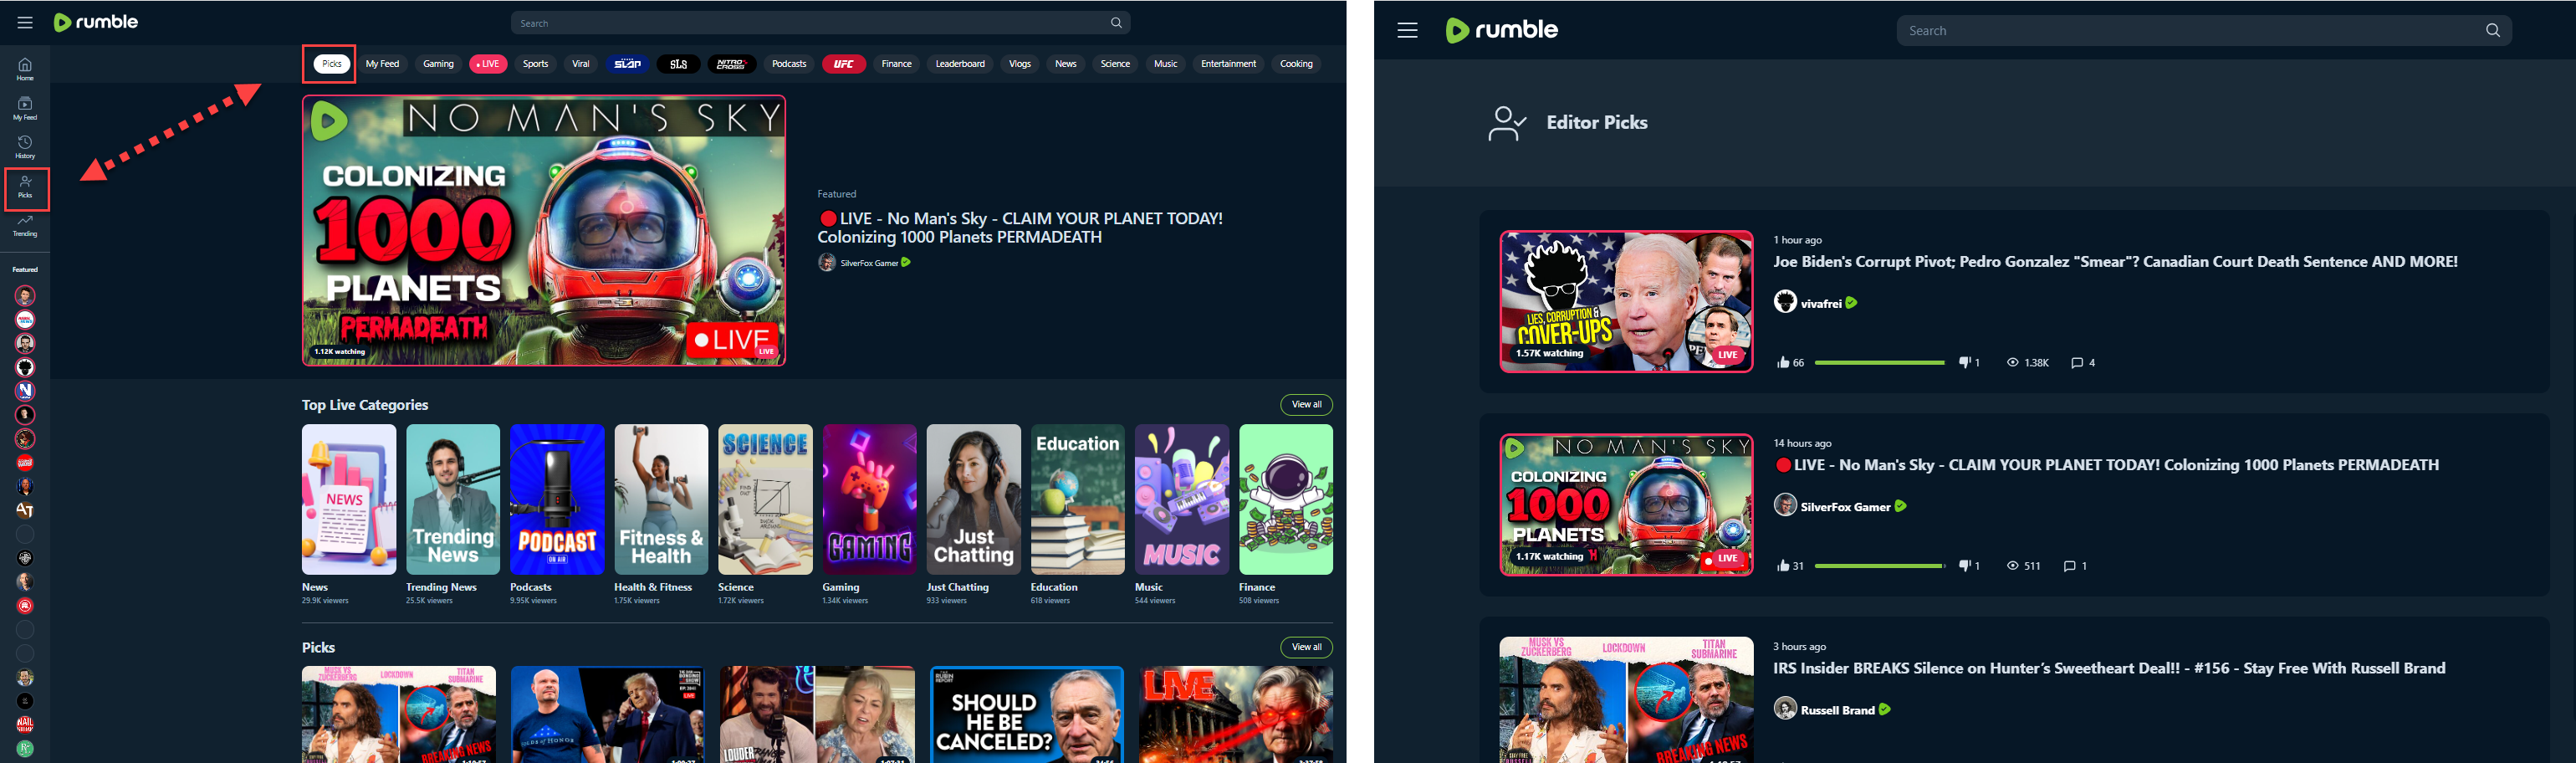2576x763 pixels.
Task: Start a search with the magnifier icon
Action: tap(1113, 22)
